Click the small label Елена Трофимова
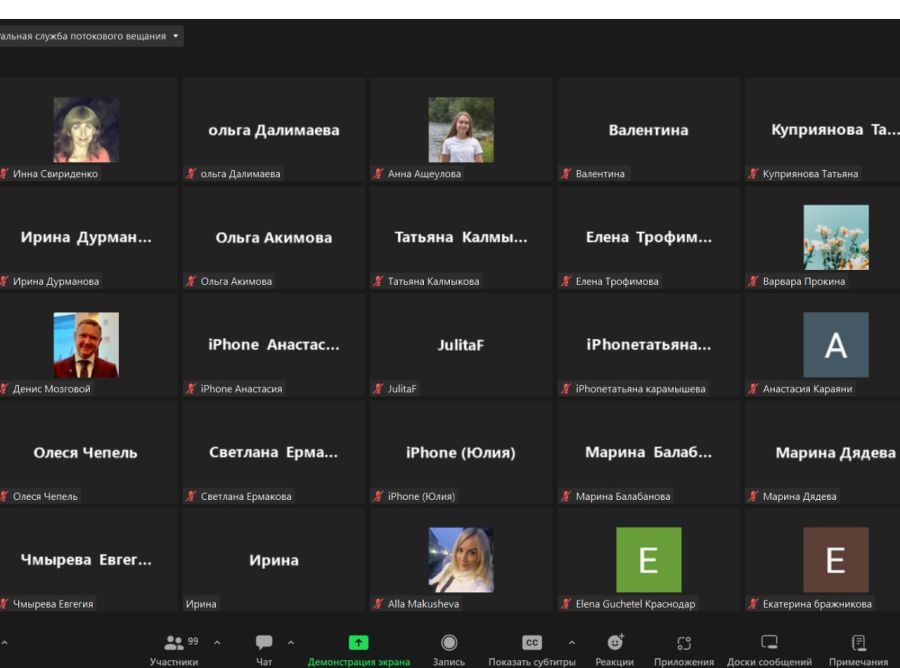 click(x=617, y=281)
